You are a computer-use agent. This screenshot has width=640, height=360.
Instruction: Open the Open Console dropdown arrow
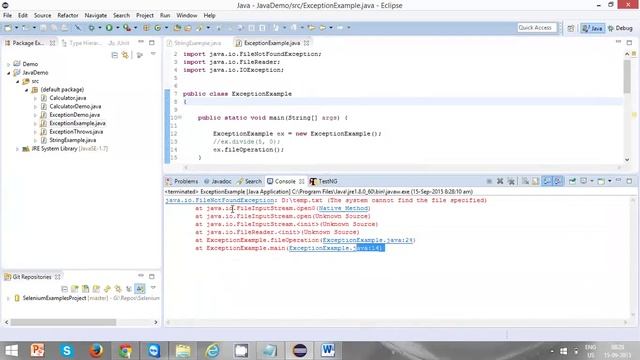(610, 181)
